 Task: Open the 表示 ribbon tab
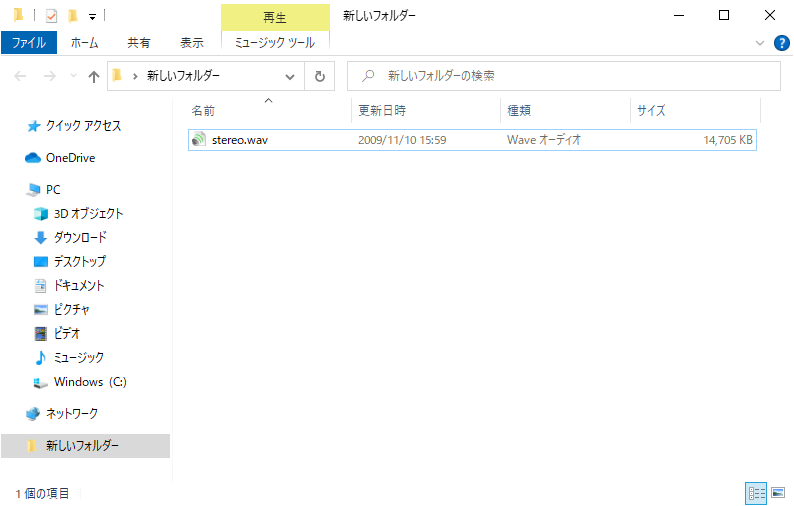(192, 43)
